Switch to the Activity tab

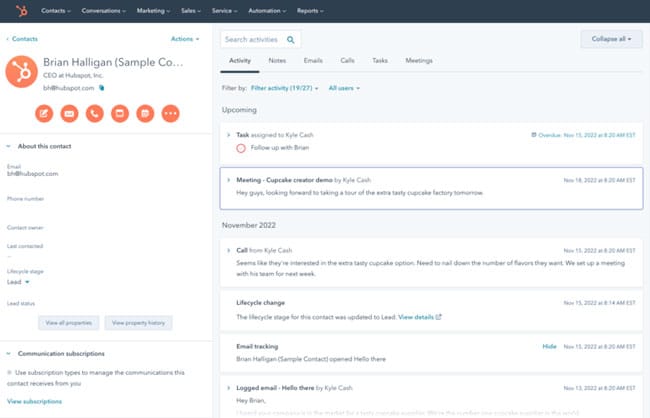[240, 61]
